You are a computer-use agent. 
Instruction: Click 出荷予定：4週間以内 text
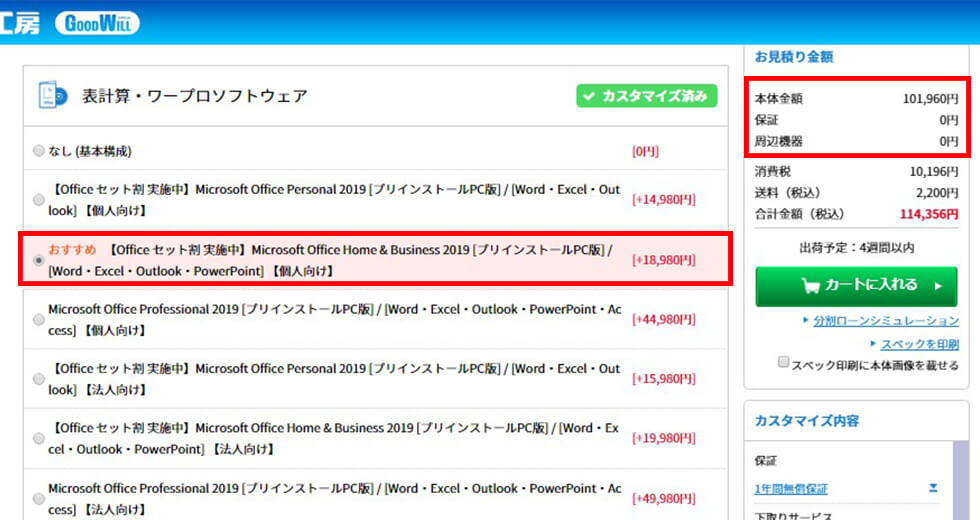tap(856, 248)
